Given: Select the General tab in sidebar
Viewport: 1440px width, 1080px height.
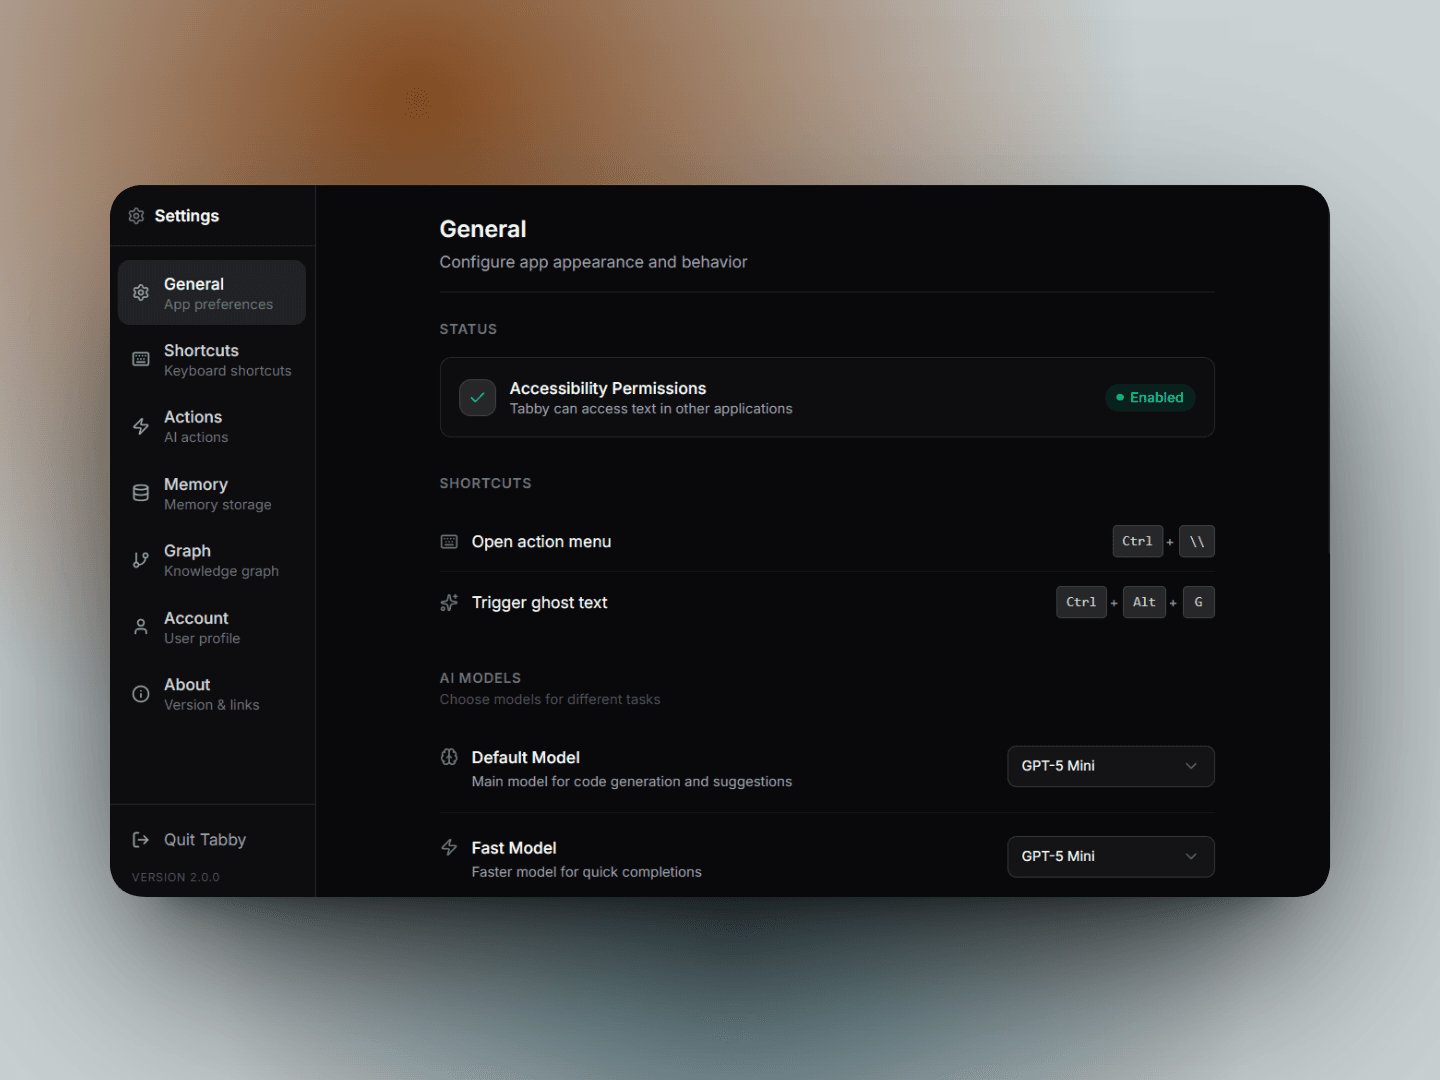Looking at the screenshot, I should coord(212,293).
